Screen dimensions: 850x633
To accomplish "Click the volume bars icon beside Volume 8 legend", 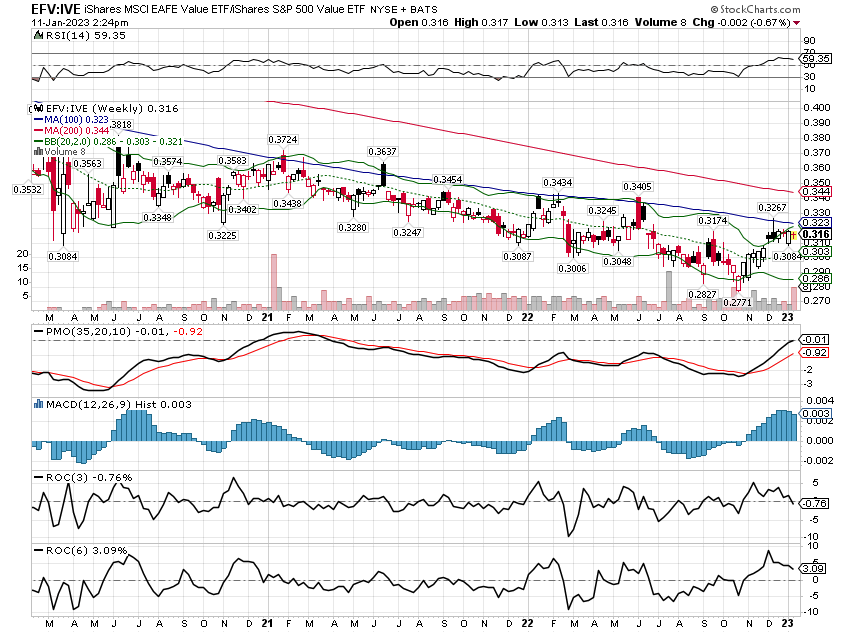I will [38, 152].
